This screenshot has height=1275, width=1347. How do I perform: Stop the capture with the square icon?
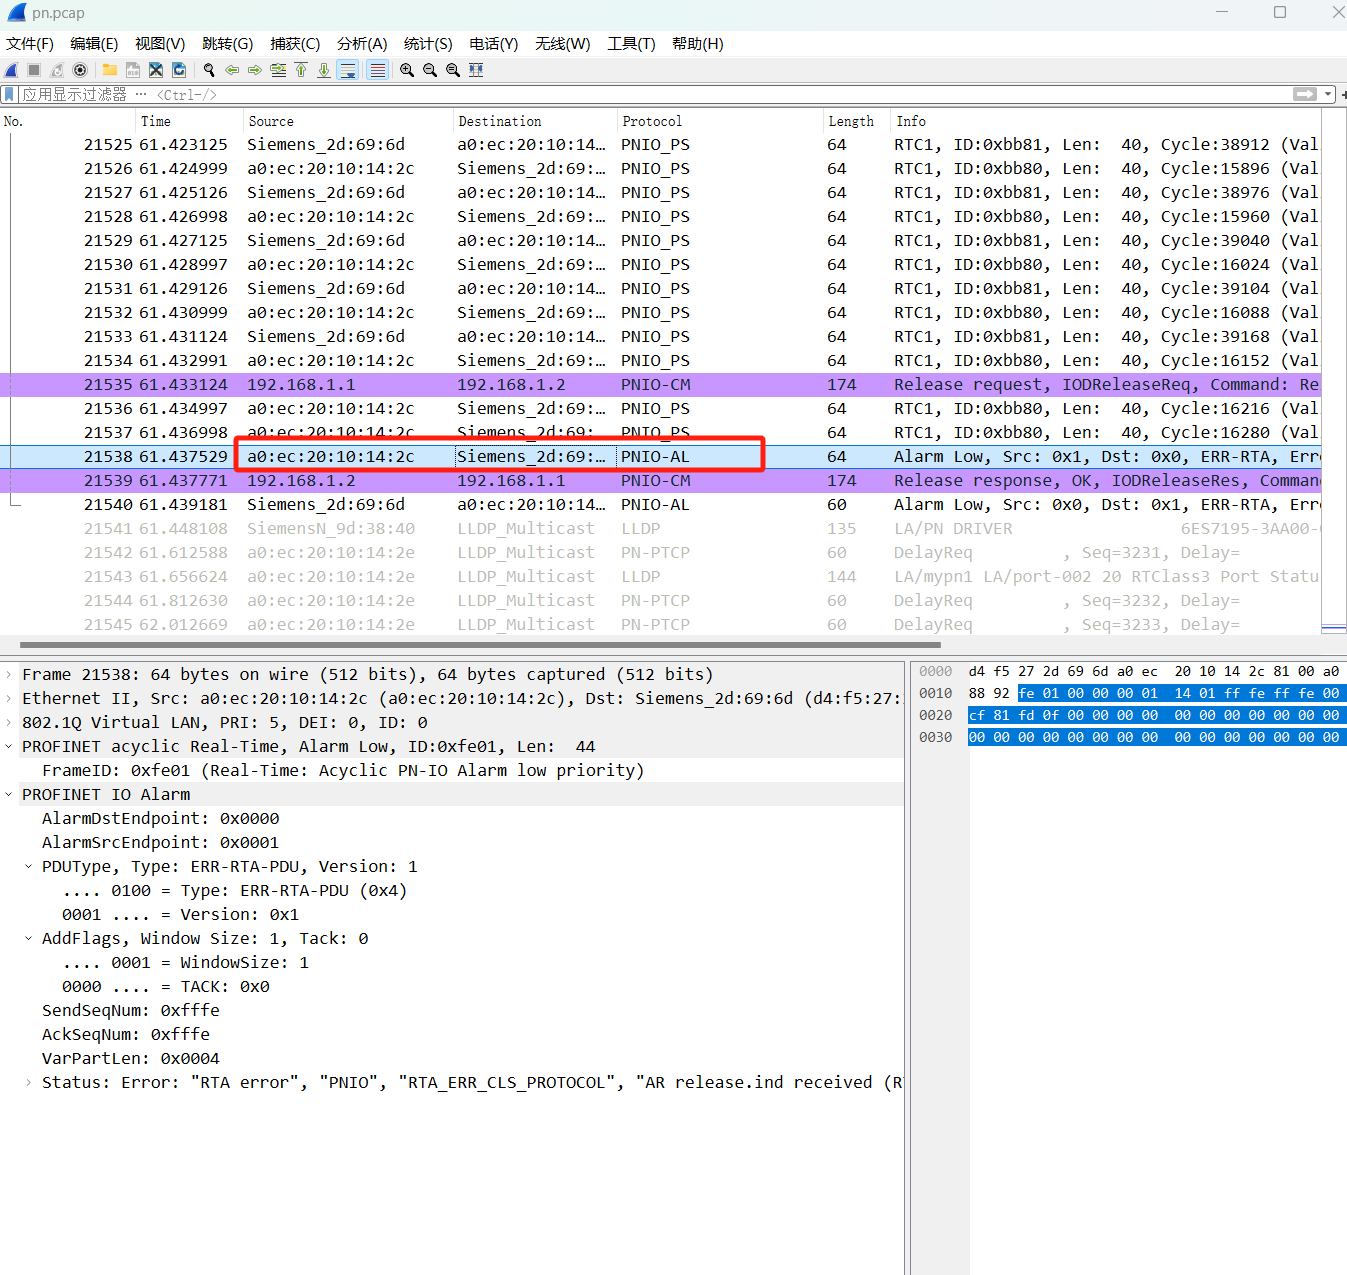[34, 70]
